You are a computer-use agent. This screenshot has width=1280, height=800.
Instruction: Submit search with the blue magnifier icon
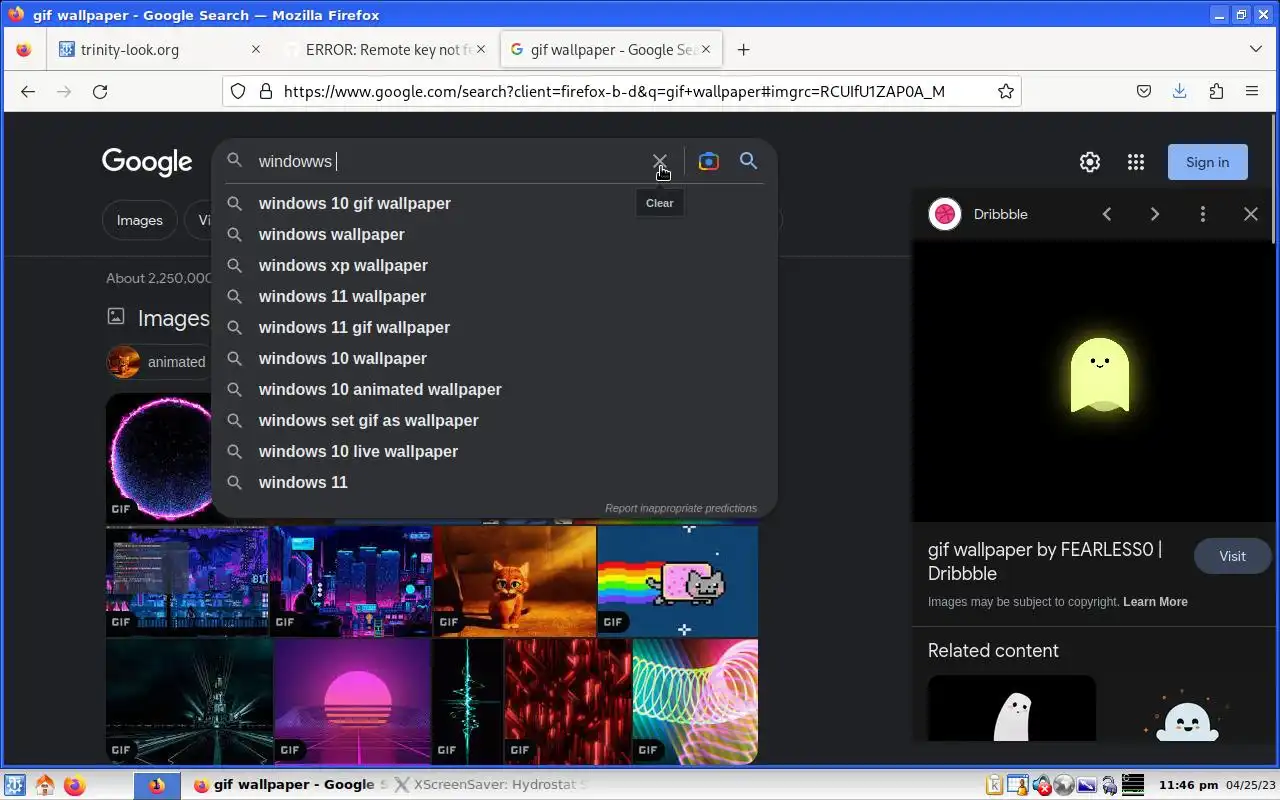pyautogui.click(x=748, y=161)
